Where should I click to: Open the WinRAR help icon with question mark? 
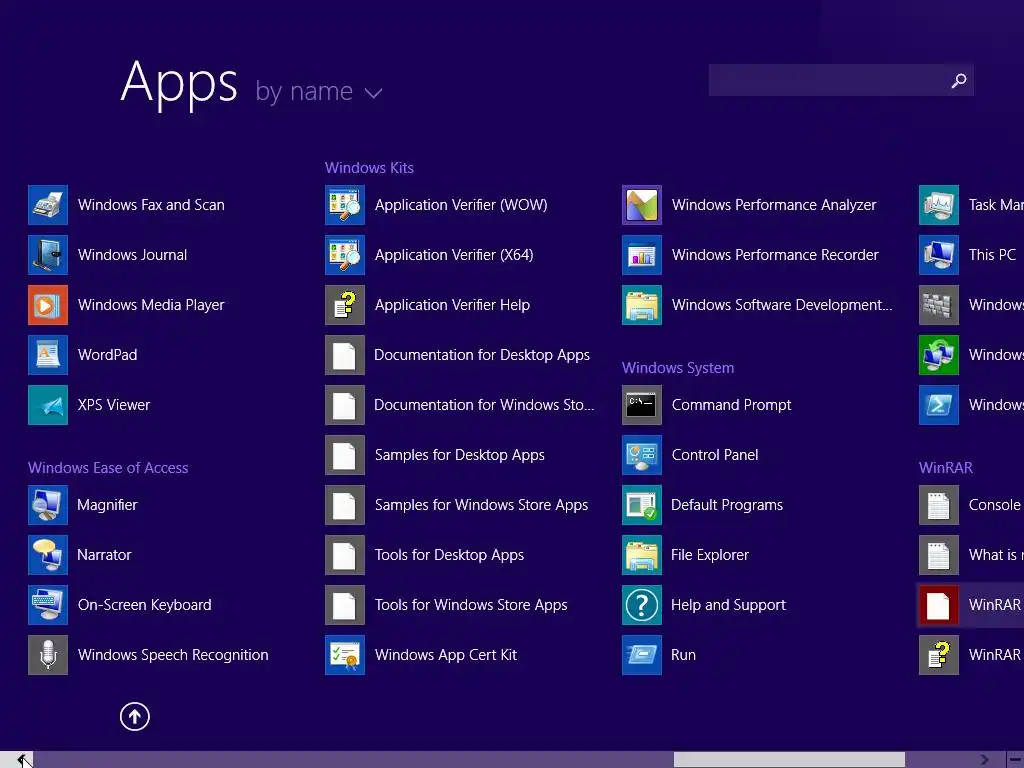(x=939, y=655)
